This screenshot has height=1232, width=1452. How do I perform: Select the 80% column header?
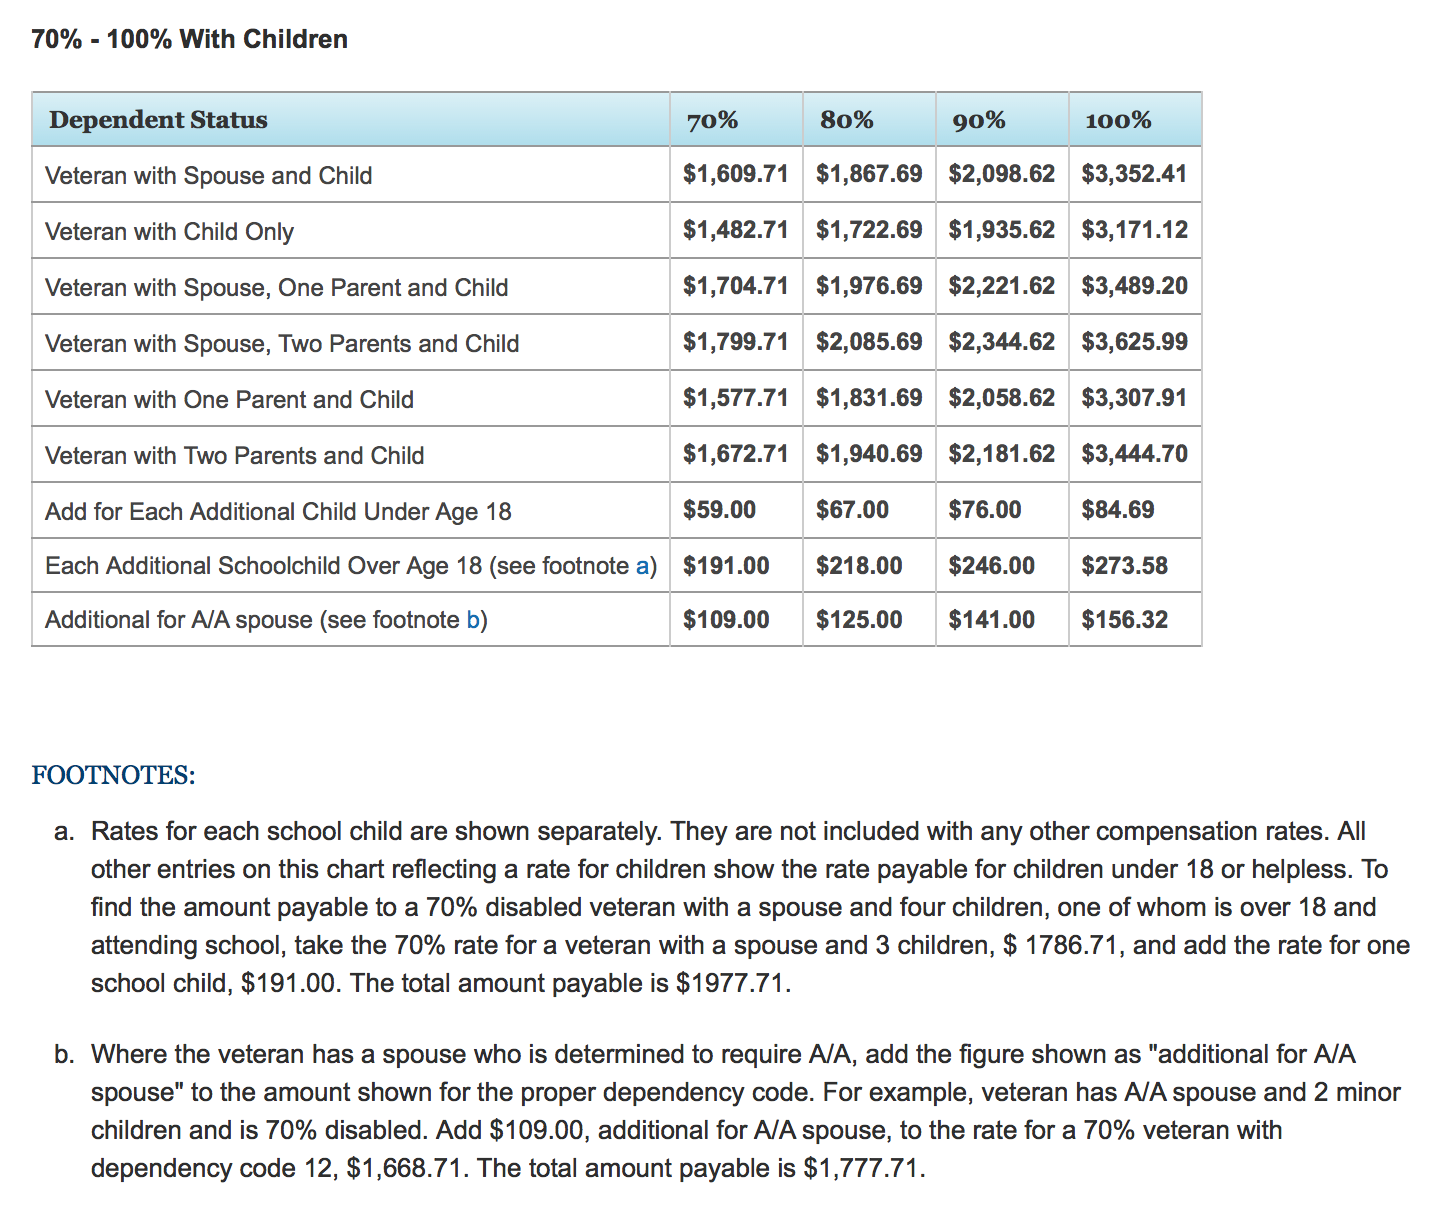(846, 121)
